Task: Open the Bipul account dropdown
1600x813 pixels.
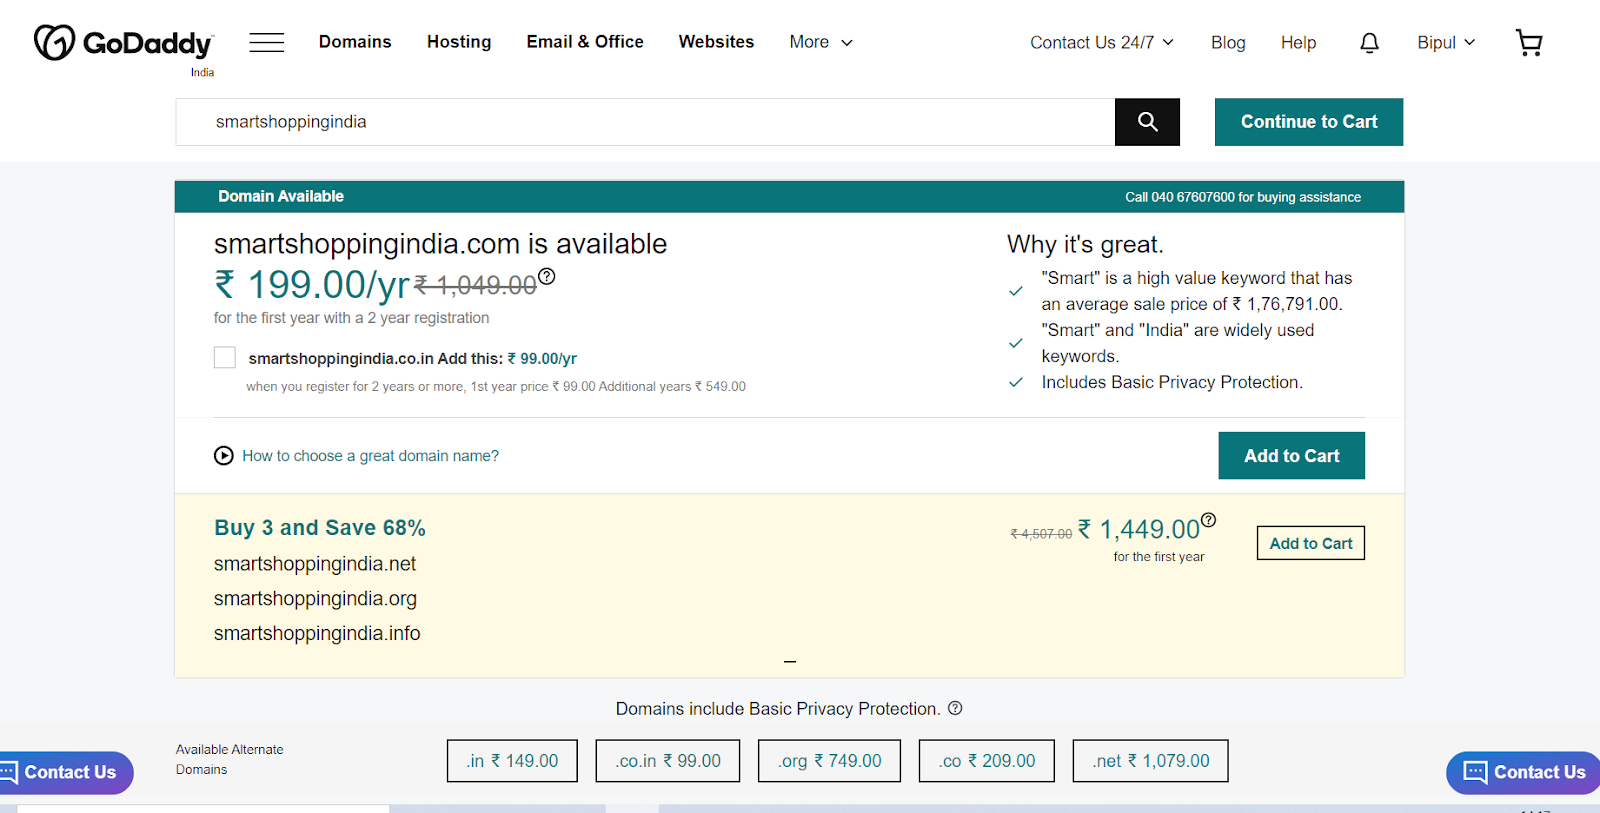Action: point(1446,43)
